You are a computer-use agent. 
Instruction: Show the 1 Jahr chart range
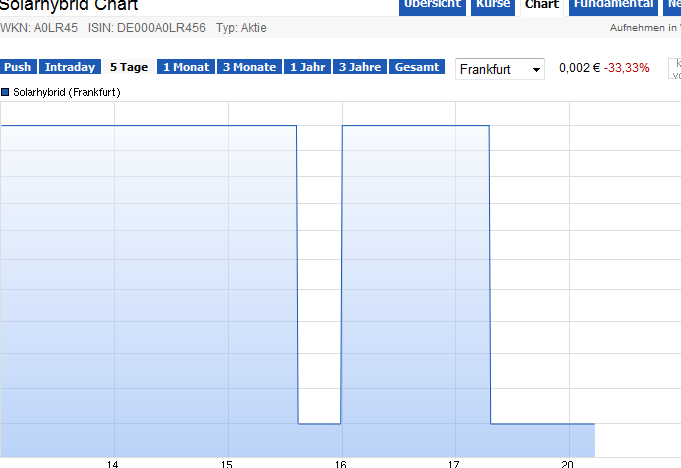pos(307,67)
